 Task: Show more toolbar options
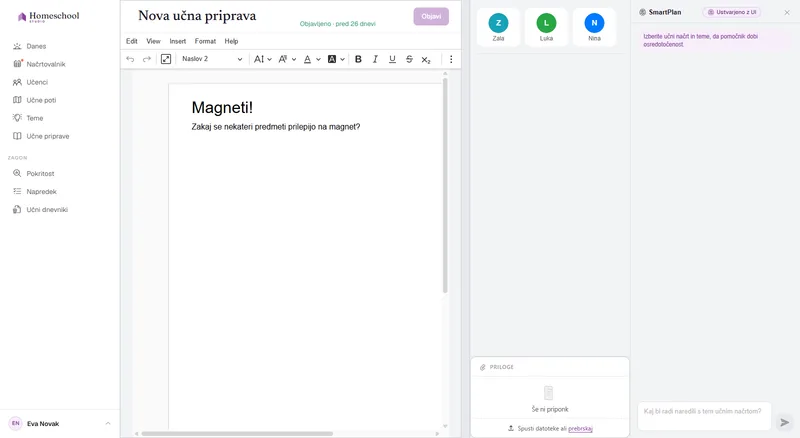coord(451,59)
